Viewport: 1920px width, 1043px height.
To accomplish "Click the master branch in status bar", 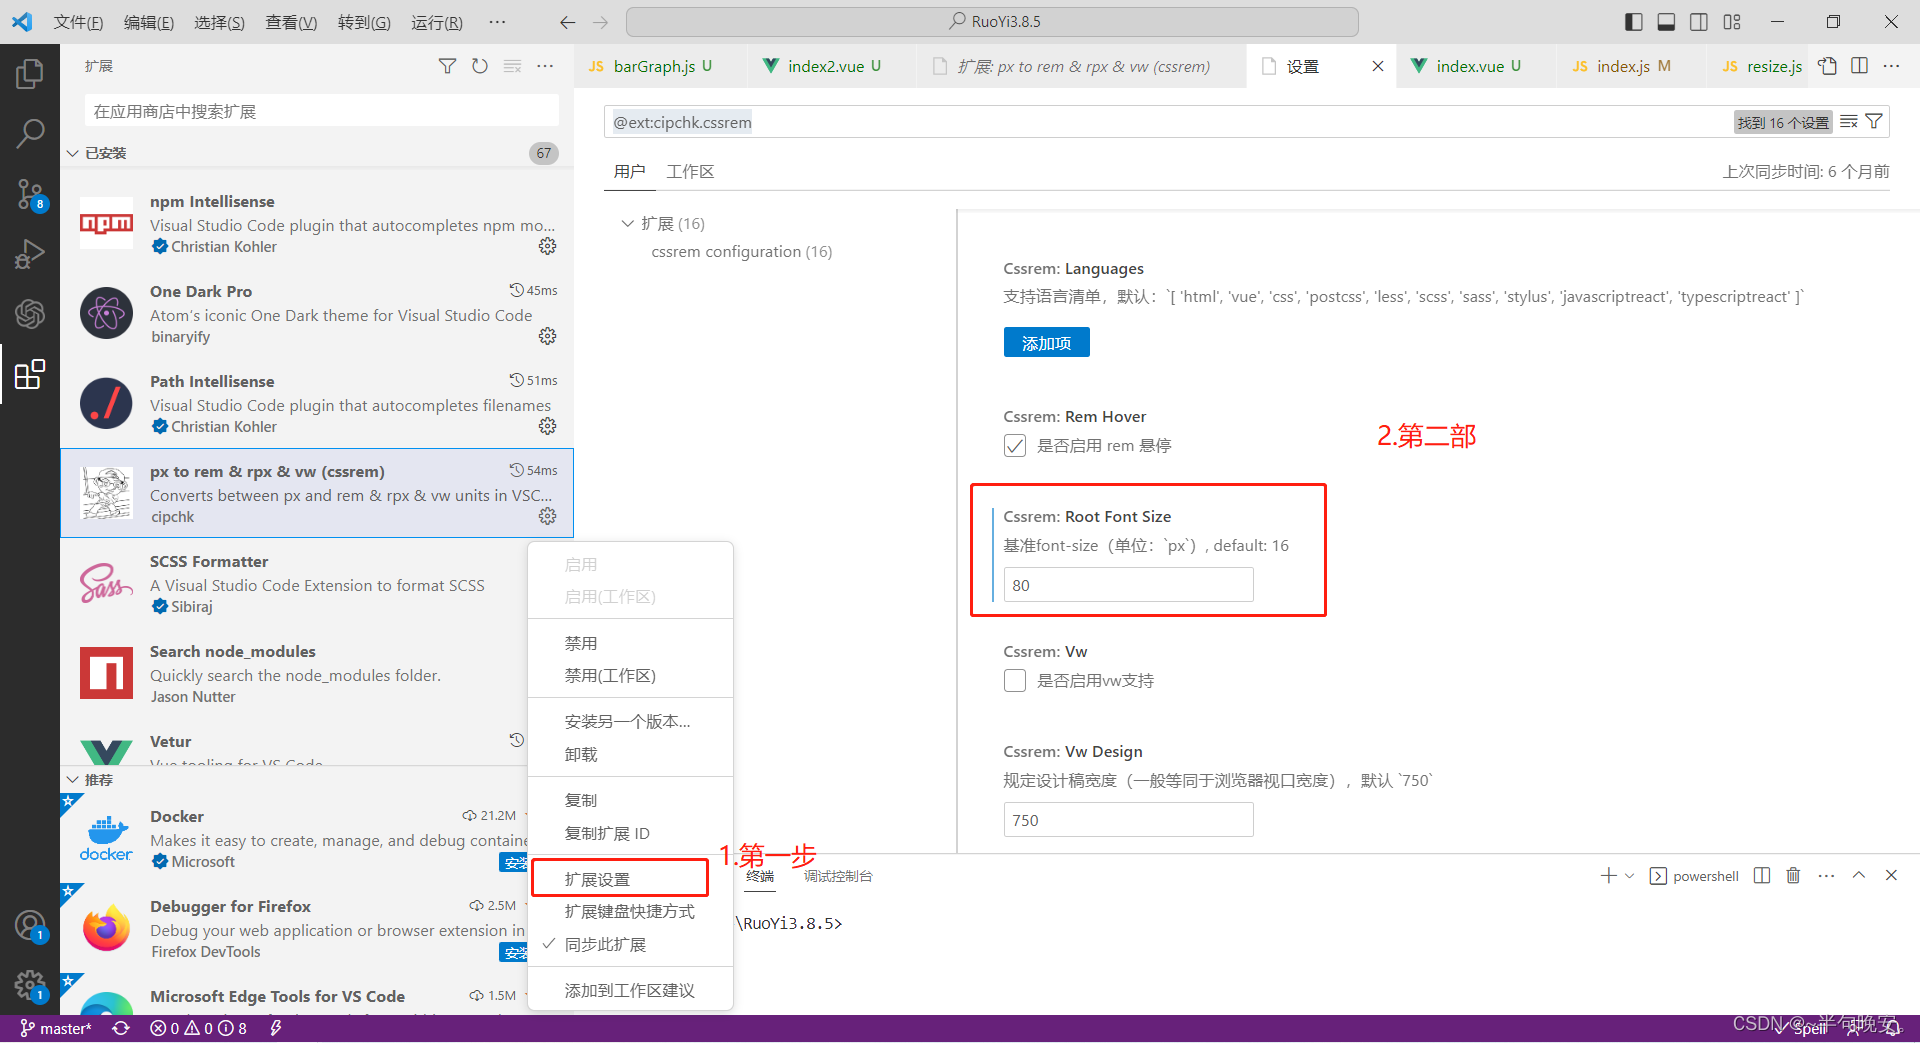I will 56,1029.
